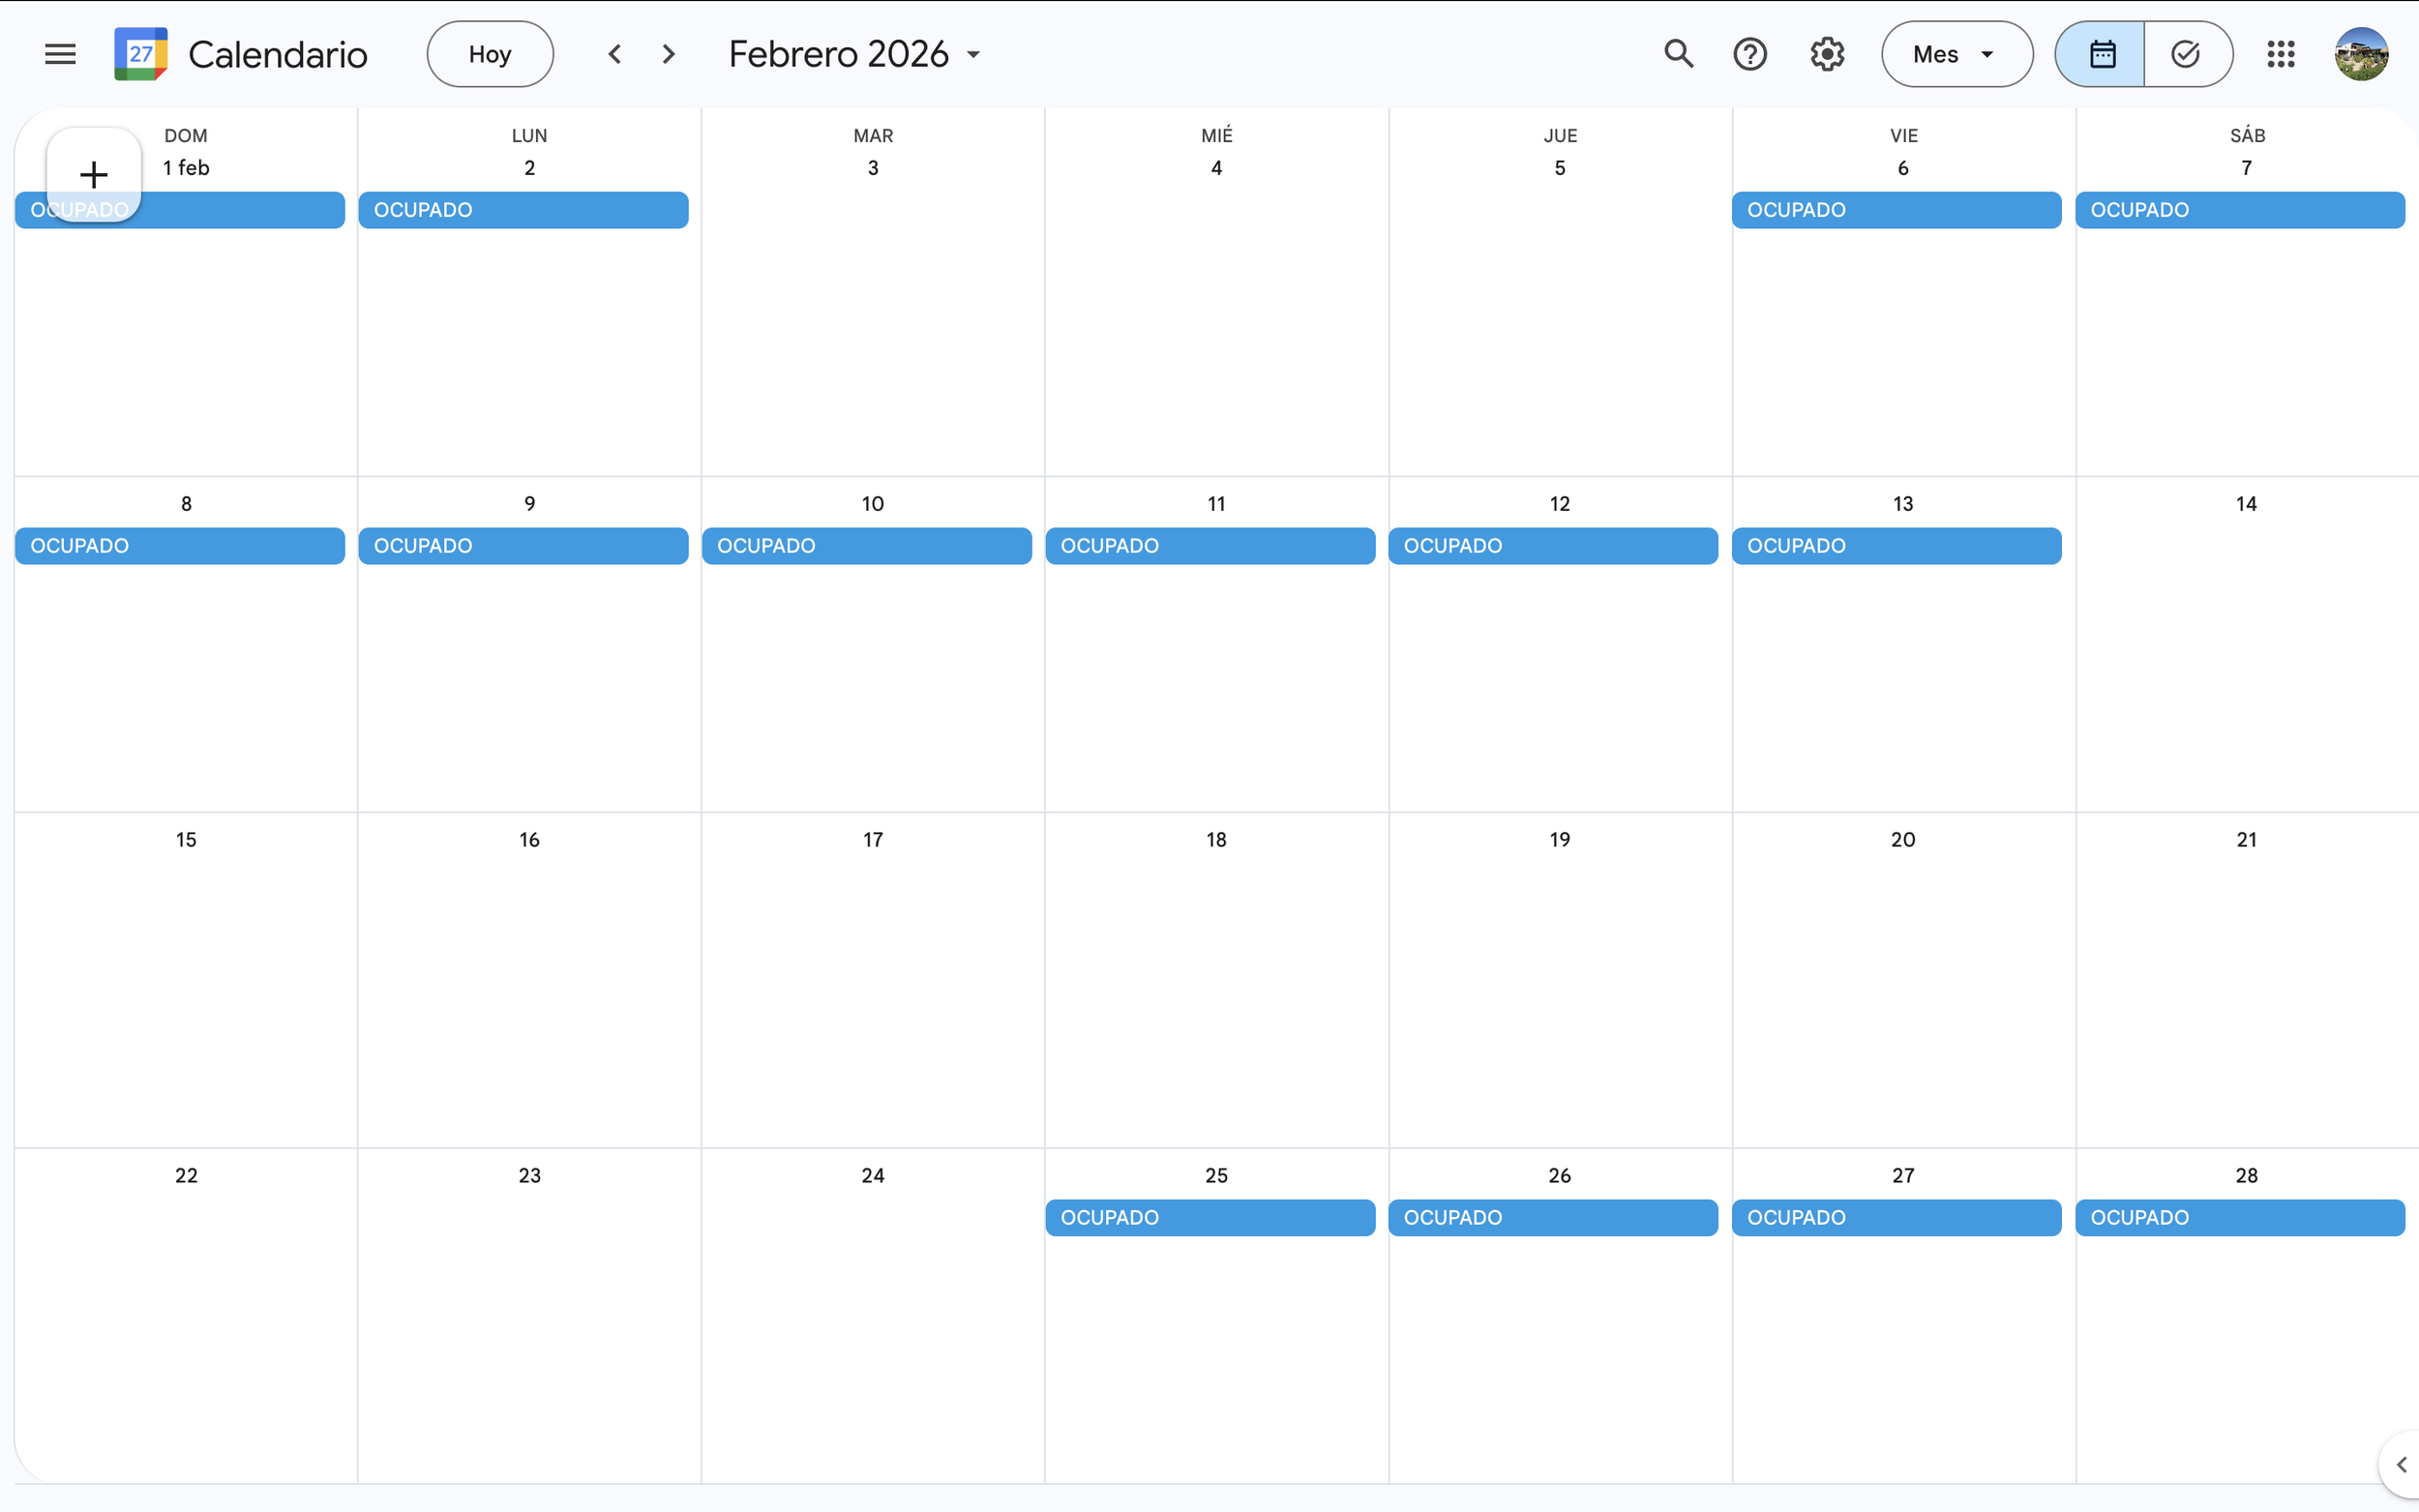The image size is (2419, 1512).
Task: Open the Google apps grid
Action: pos(2280,54)
